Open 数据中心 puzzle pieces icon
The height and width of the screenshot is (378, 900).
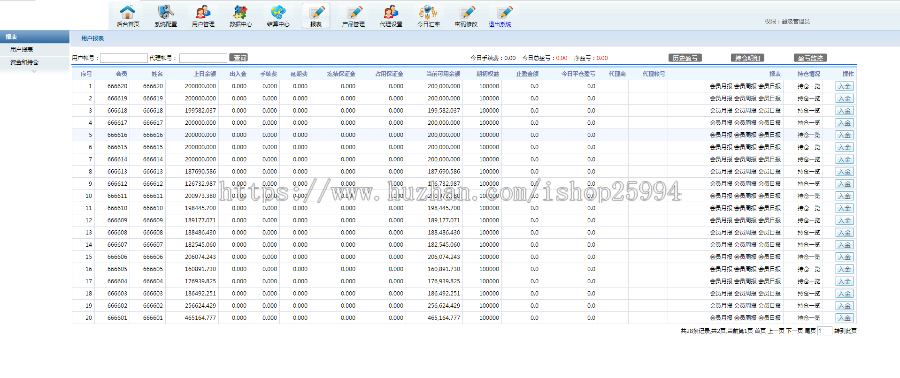tap(240, 12)
